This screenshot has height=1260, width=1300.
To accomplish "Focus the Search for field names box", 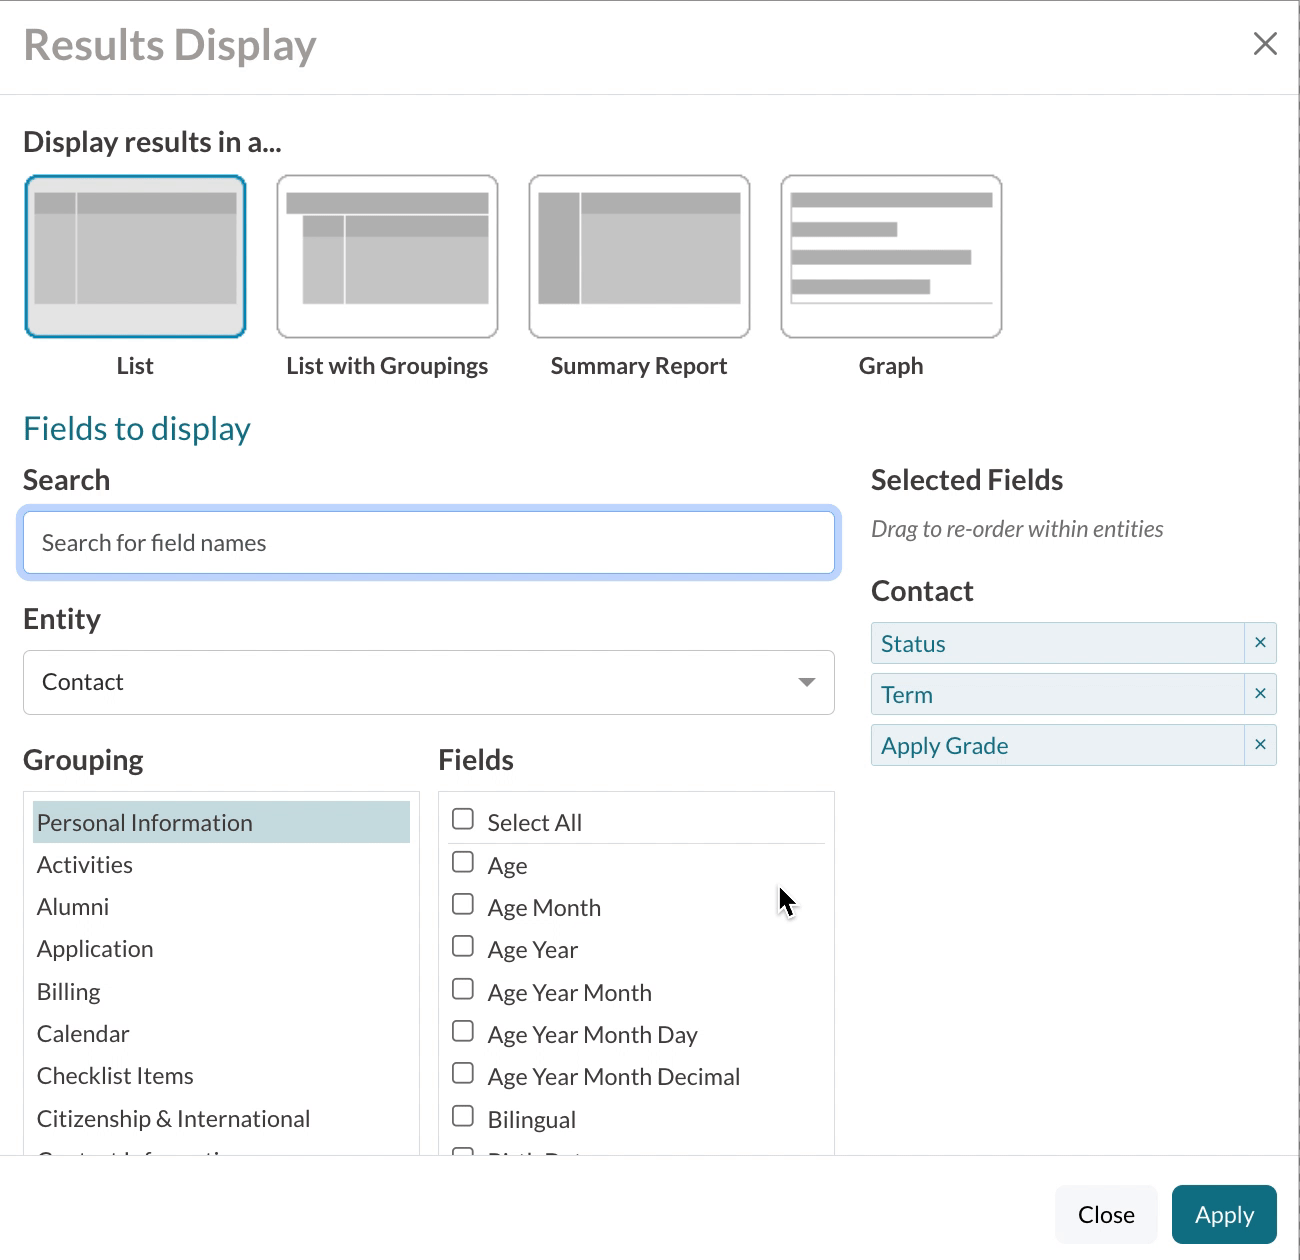I will pyautogui.click(x=428, y=543).
